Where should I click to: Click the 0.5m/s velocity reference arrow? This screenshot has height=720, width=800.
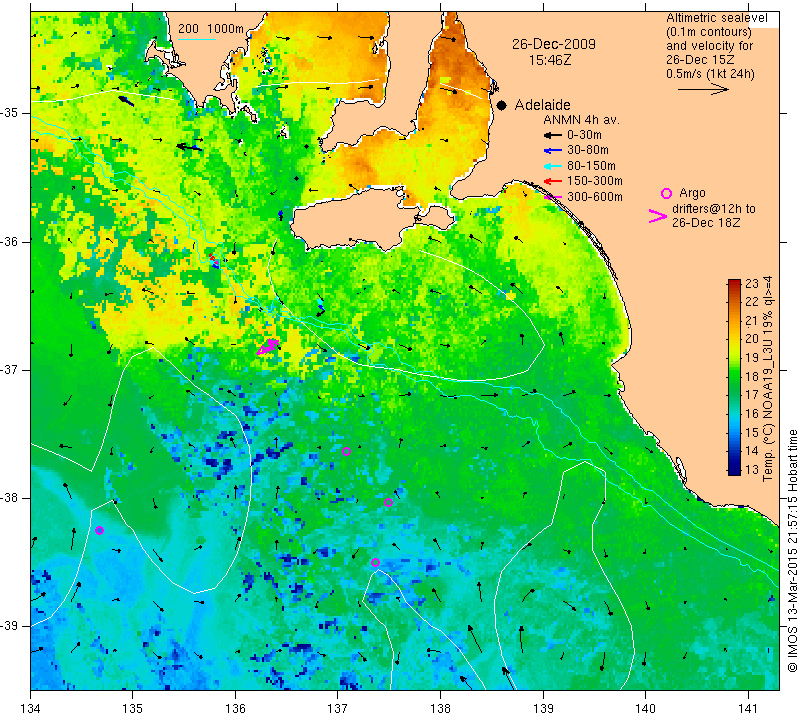pyautogui.click(x=703, y=89)
